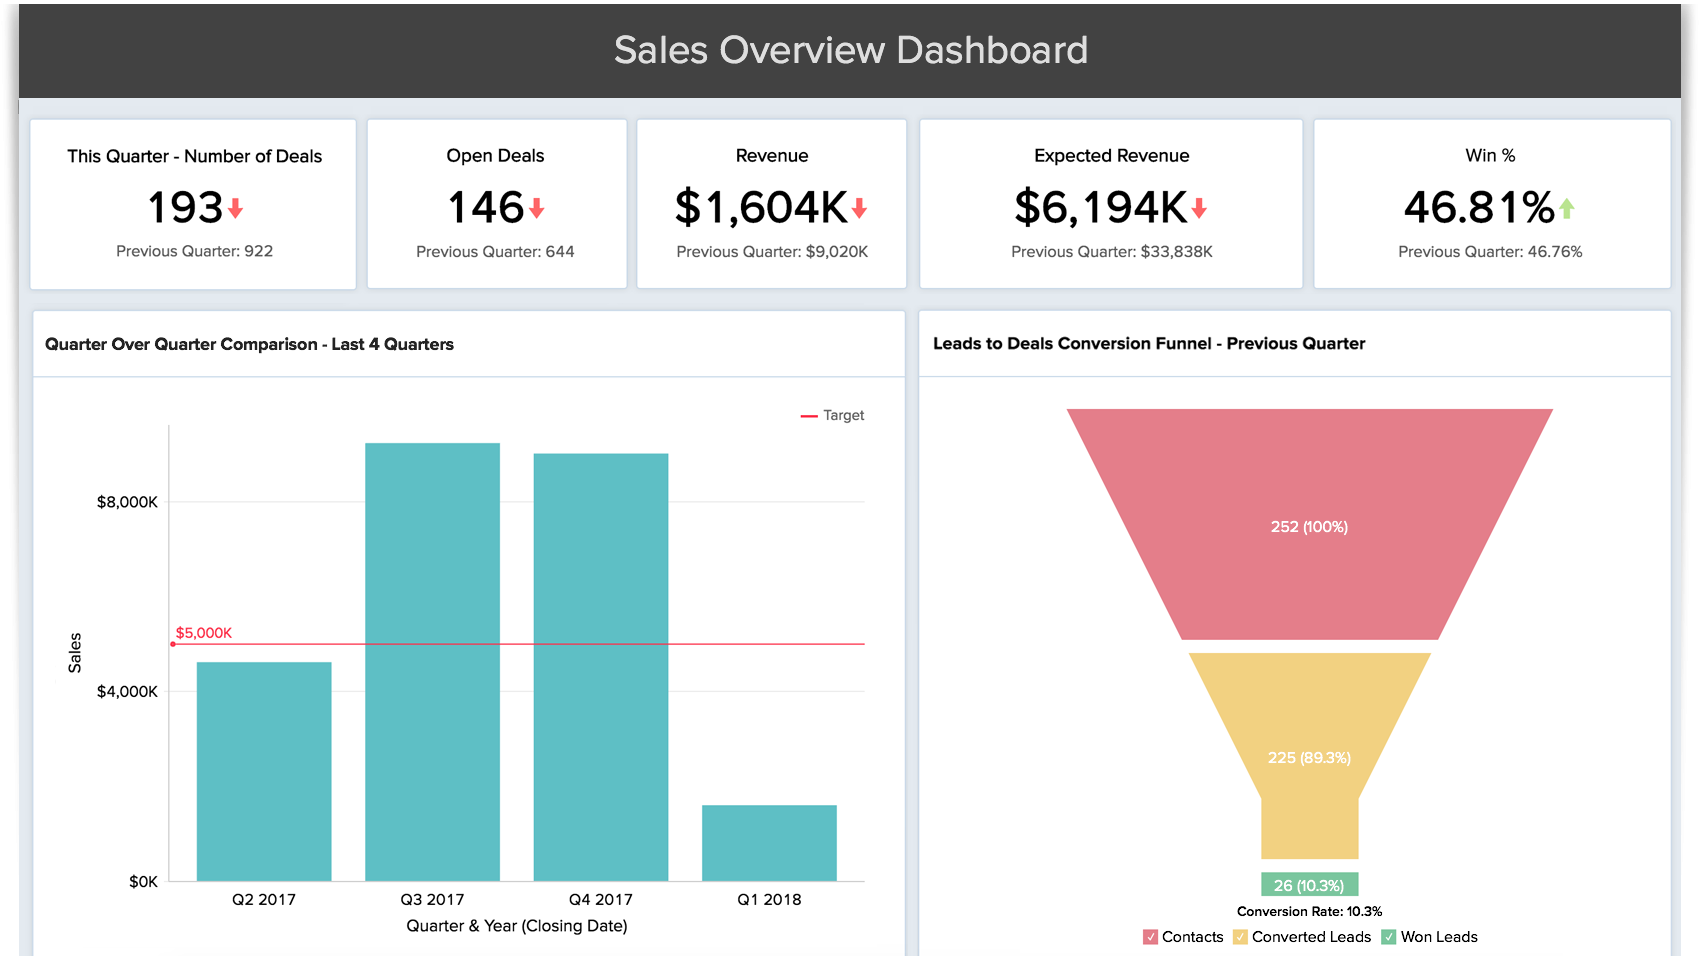The image size is (1700, 956).
Task: Click the $6,194K expected revenue value
Action: [1101, 208]
